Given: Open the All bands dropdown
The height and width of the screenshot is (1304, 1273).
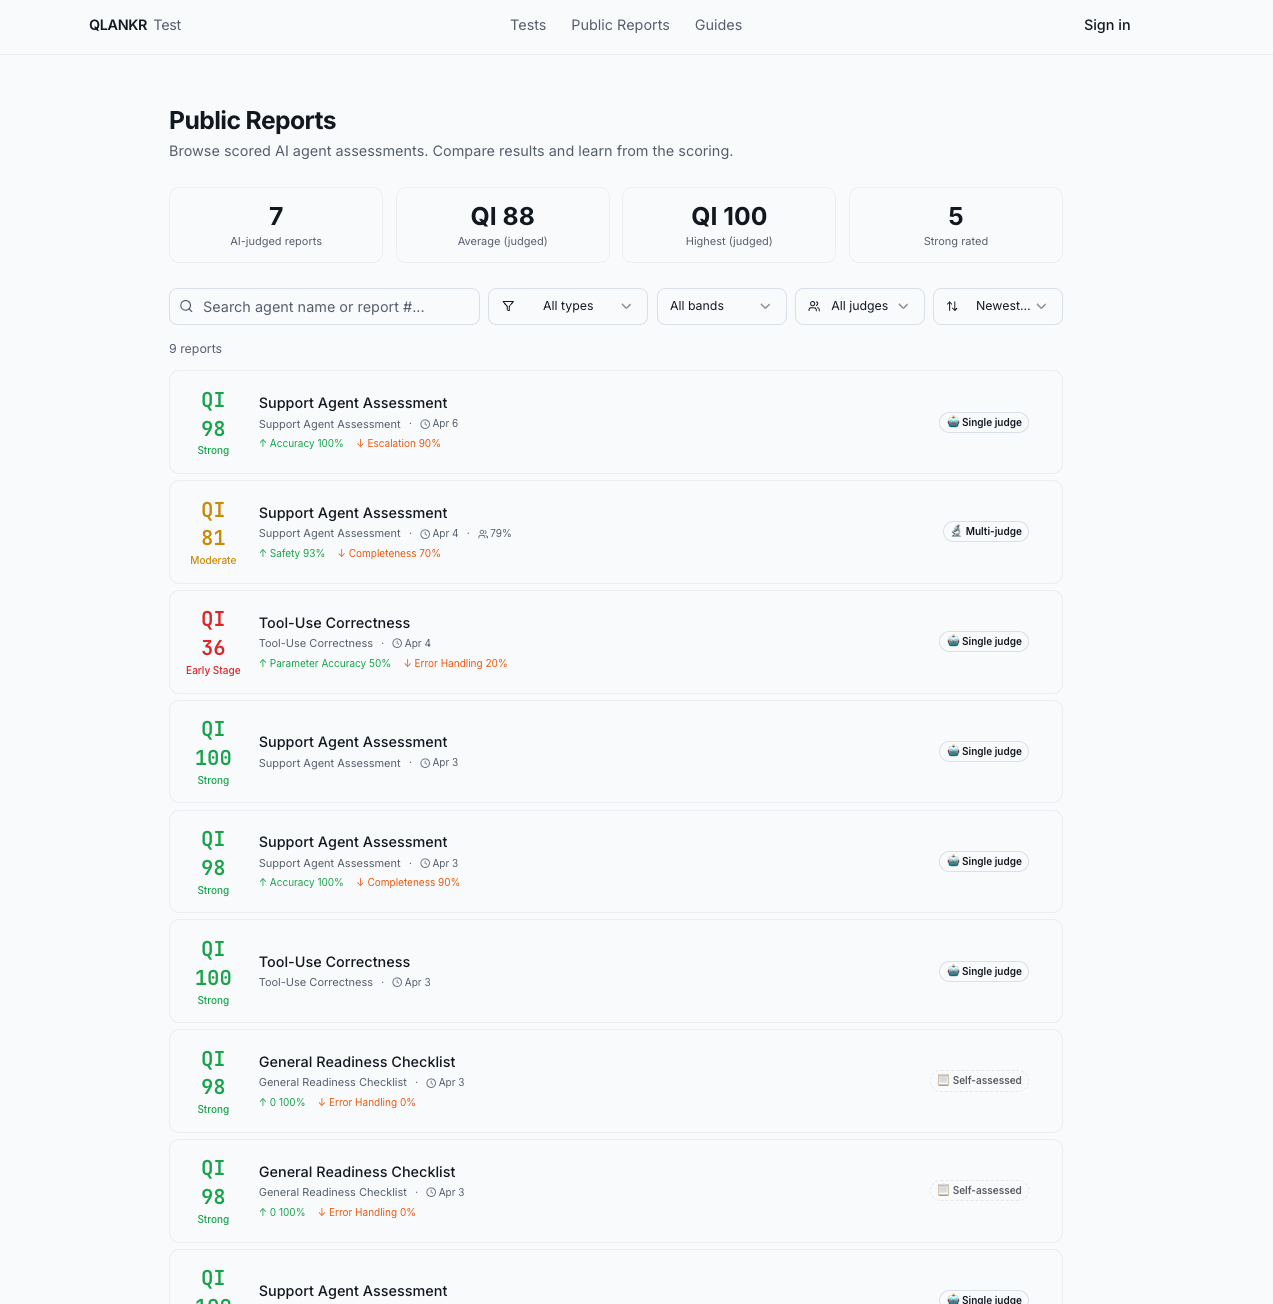Looking at the screenshot, I should (x=721, y=306).
